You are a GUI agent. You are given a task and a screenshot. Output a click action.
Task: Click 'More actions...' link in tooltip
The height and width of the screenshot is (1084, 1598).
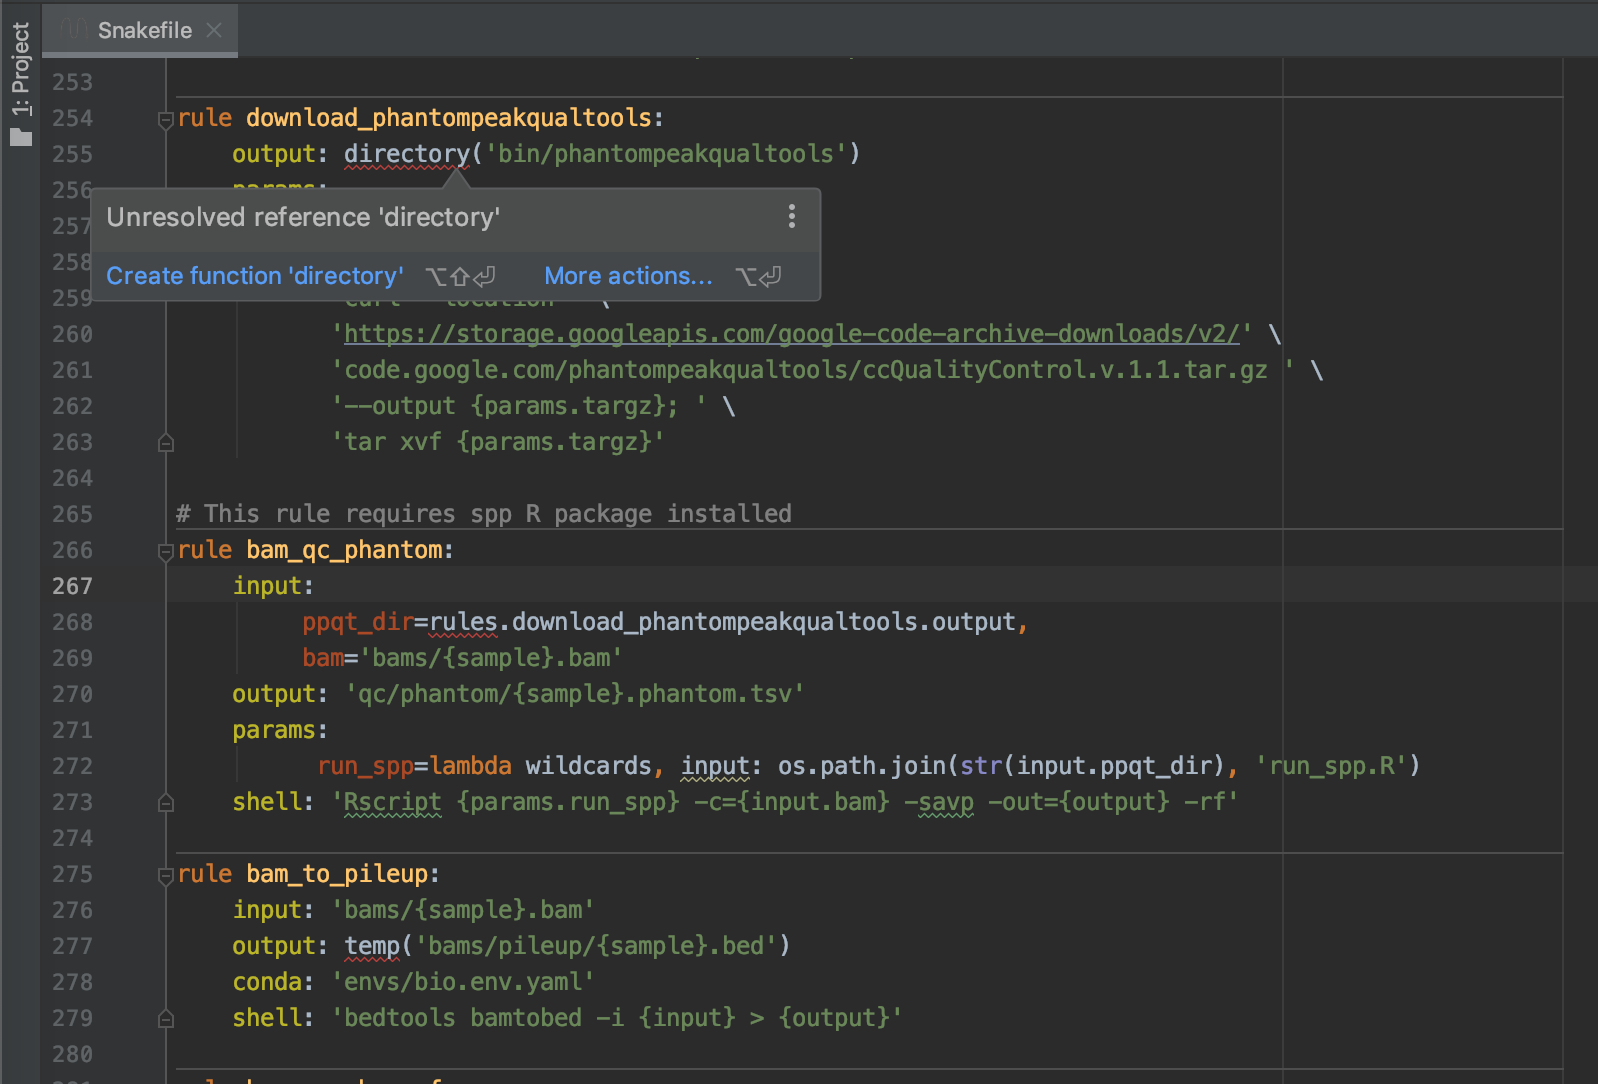tap(628, 276)
